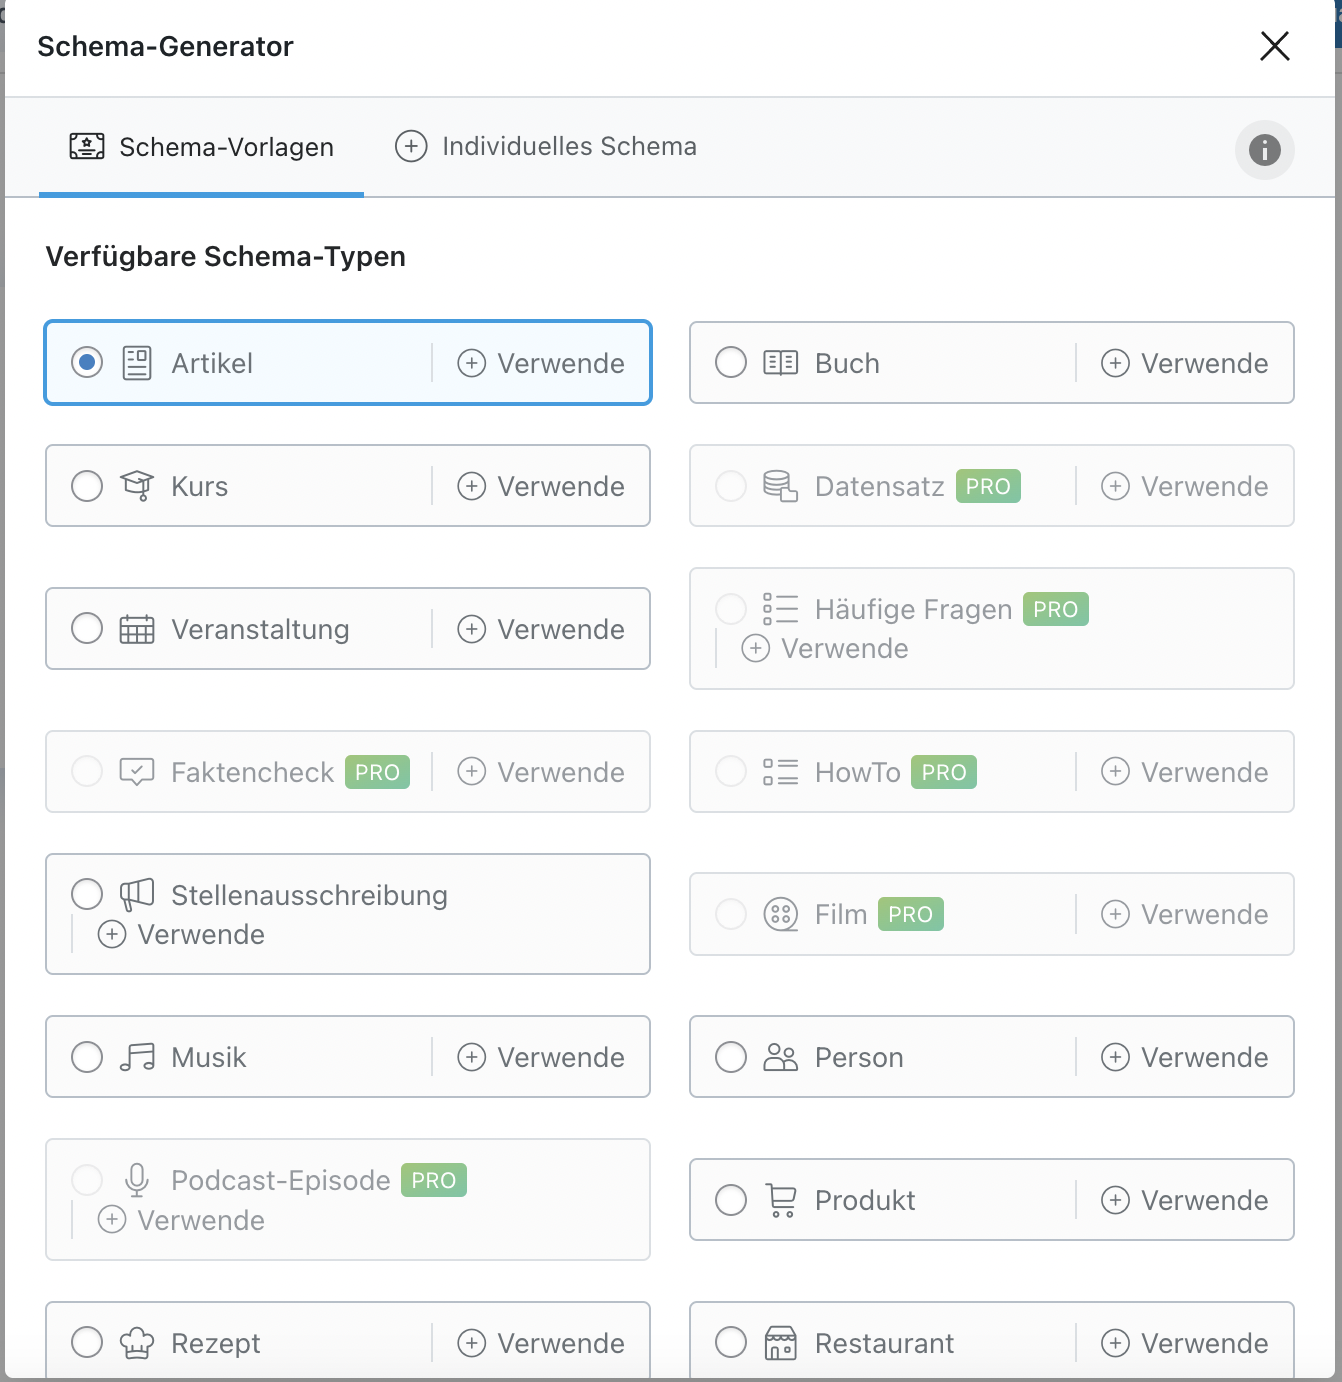Open the Schema-Vorlagen tab
This screenshot has height=1382, width=1342.
[201, 147]
